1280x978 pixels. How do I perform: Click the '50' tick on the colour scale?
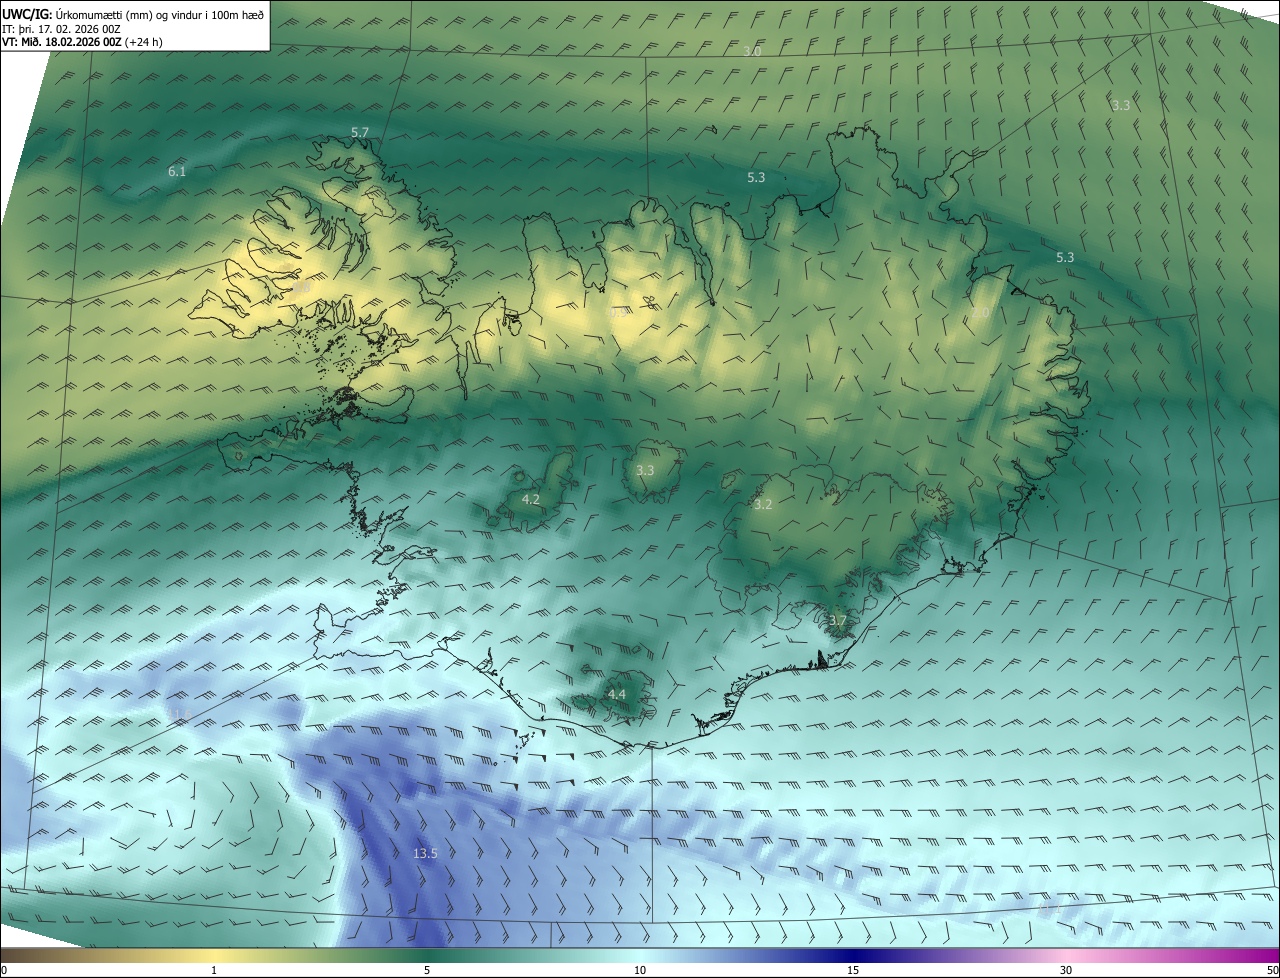tap(1271, 970)
